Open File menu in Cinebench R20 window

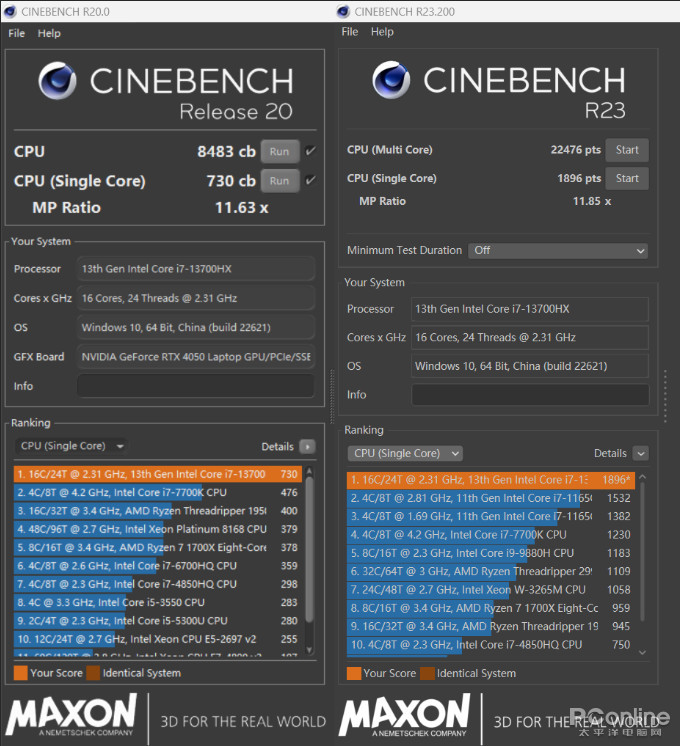17,33
